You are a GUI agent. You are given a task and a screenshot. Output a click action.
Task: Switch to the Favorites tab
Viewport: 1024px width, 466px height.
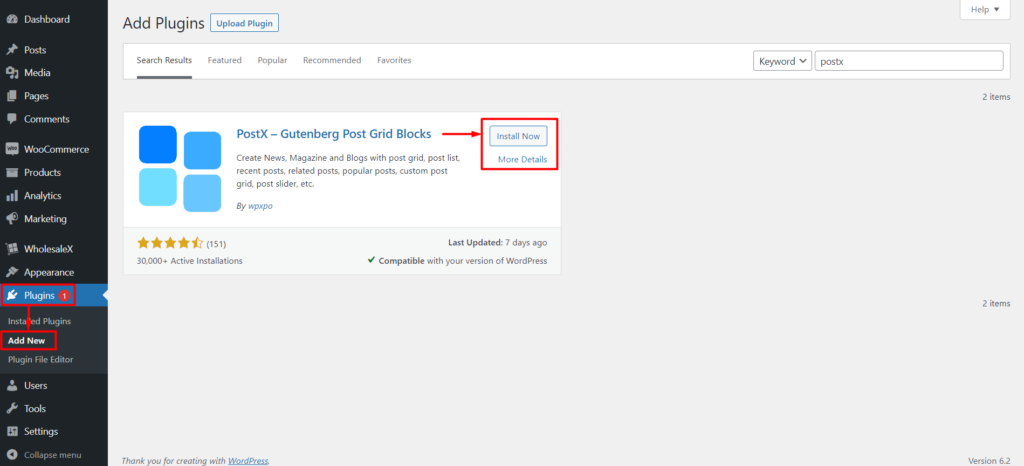point(394,60)
